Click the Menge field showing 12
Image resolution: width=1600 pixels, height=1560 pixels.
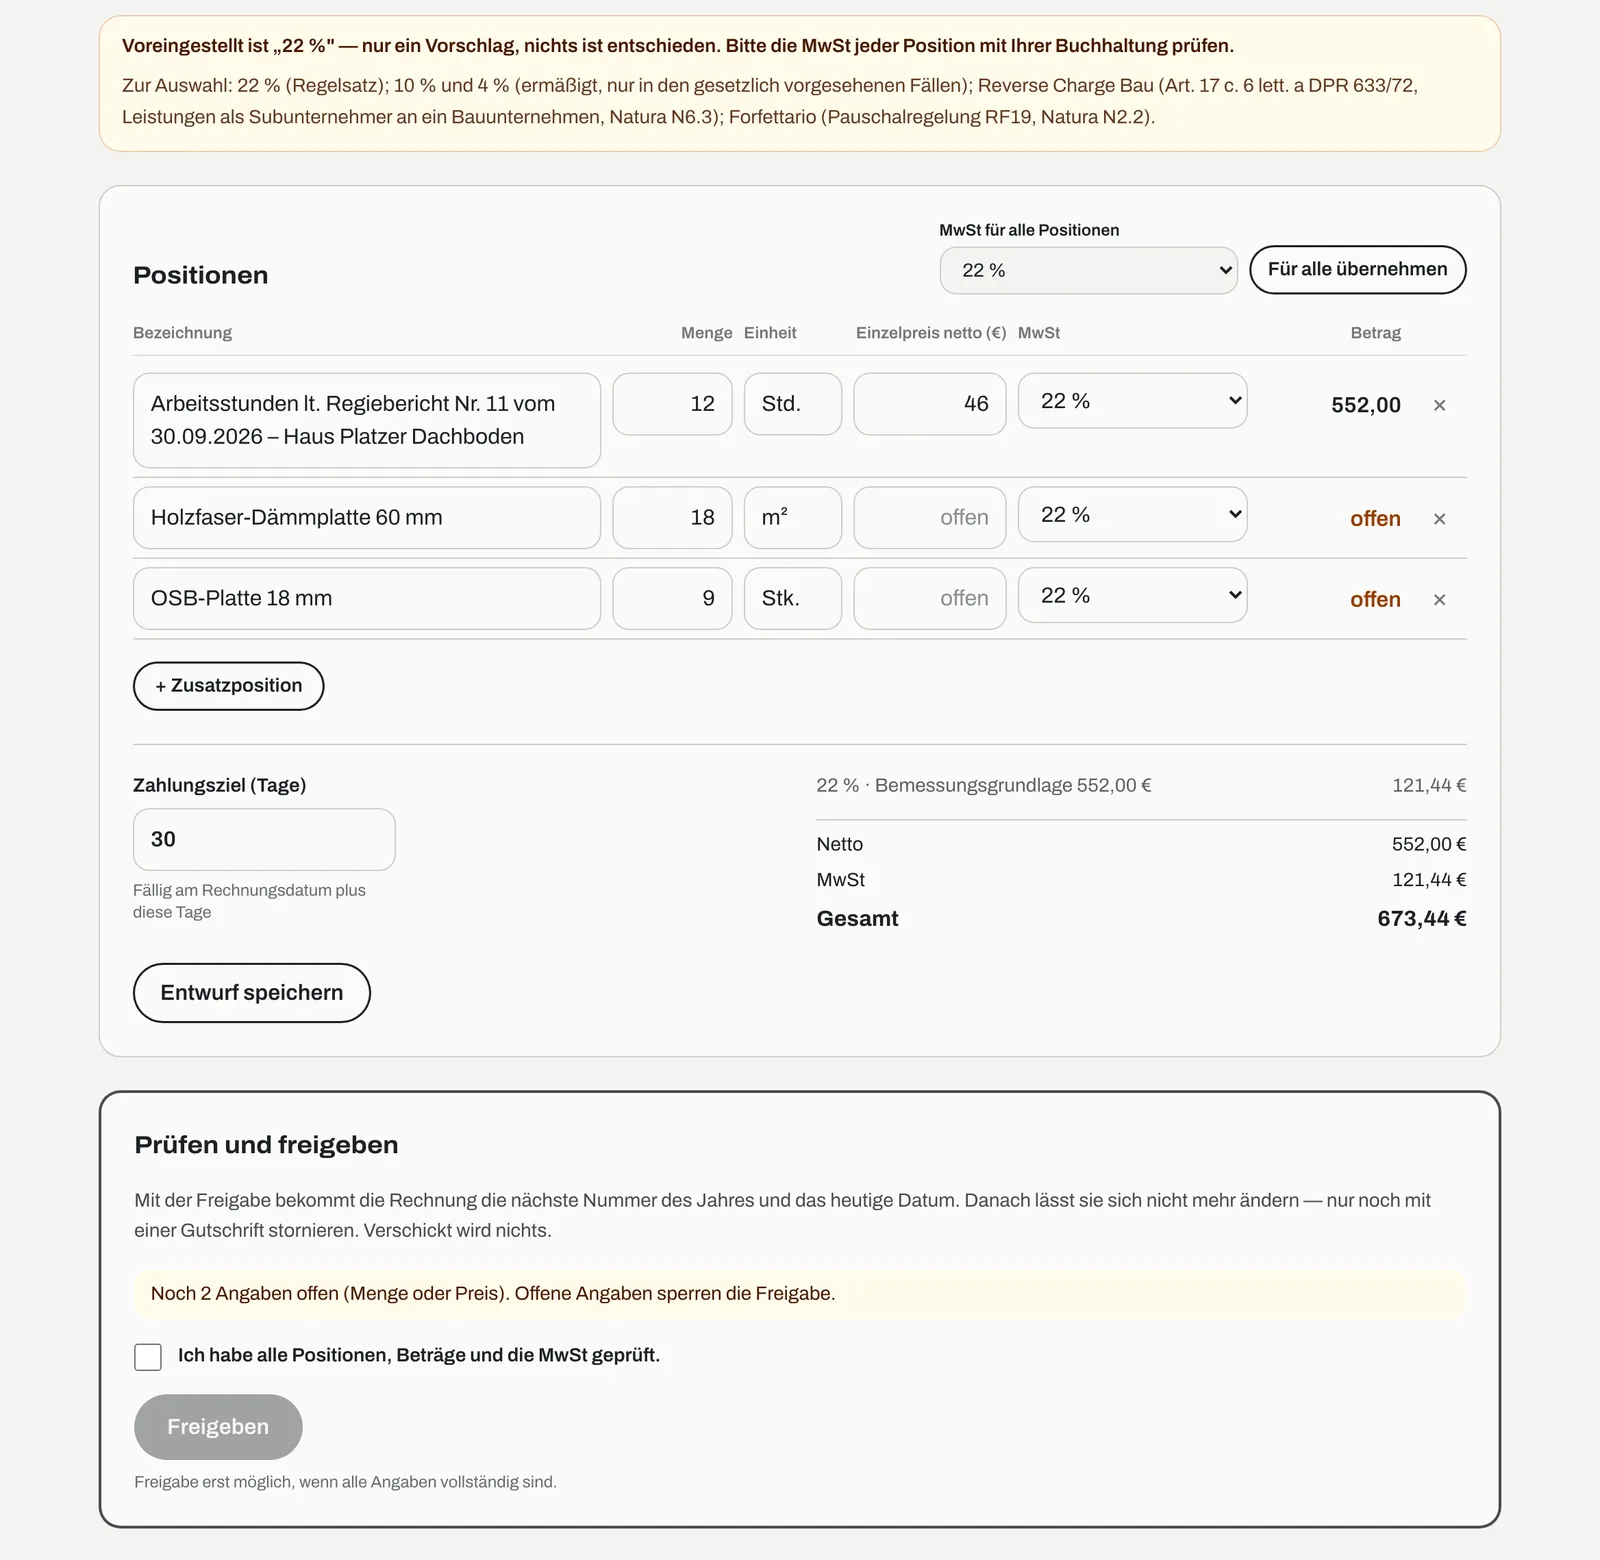point(672,404)
